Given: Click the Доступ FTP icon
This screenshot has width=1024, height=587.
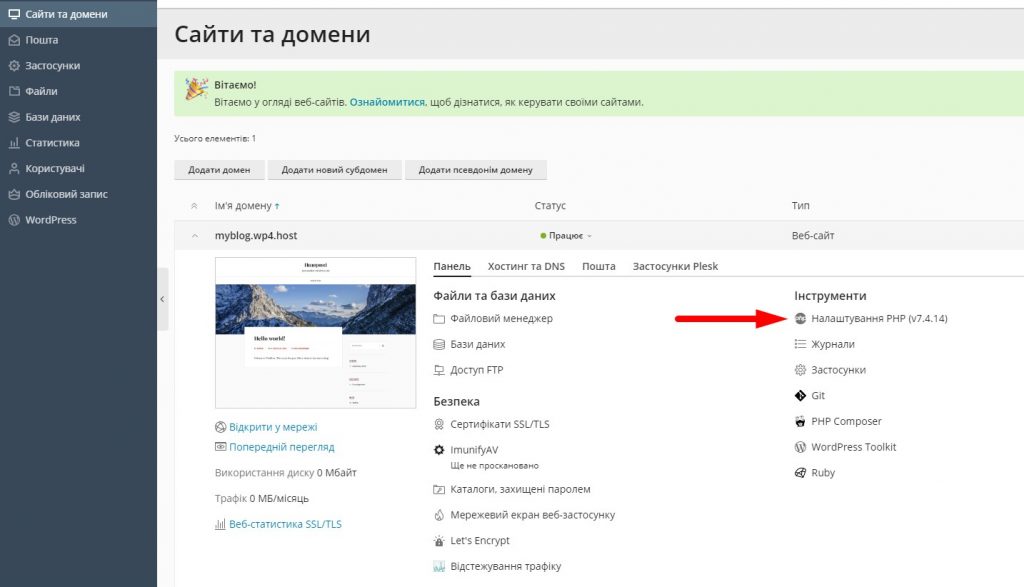Looking at the screenshot, I should pyautogui.click(x=439, y=370).
